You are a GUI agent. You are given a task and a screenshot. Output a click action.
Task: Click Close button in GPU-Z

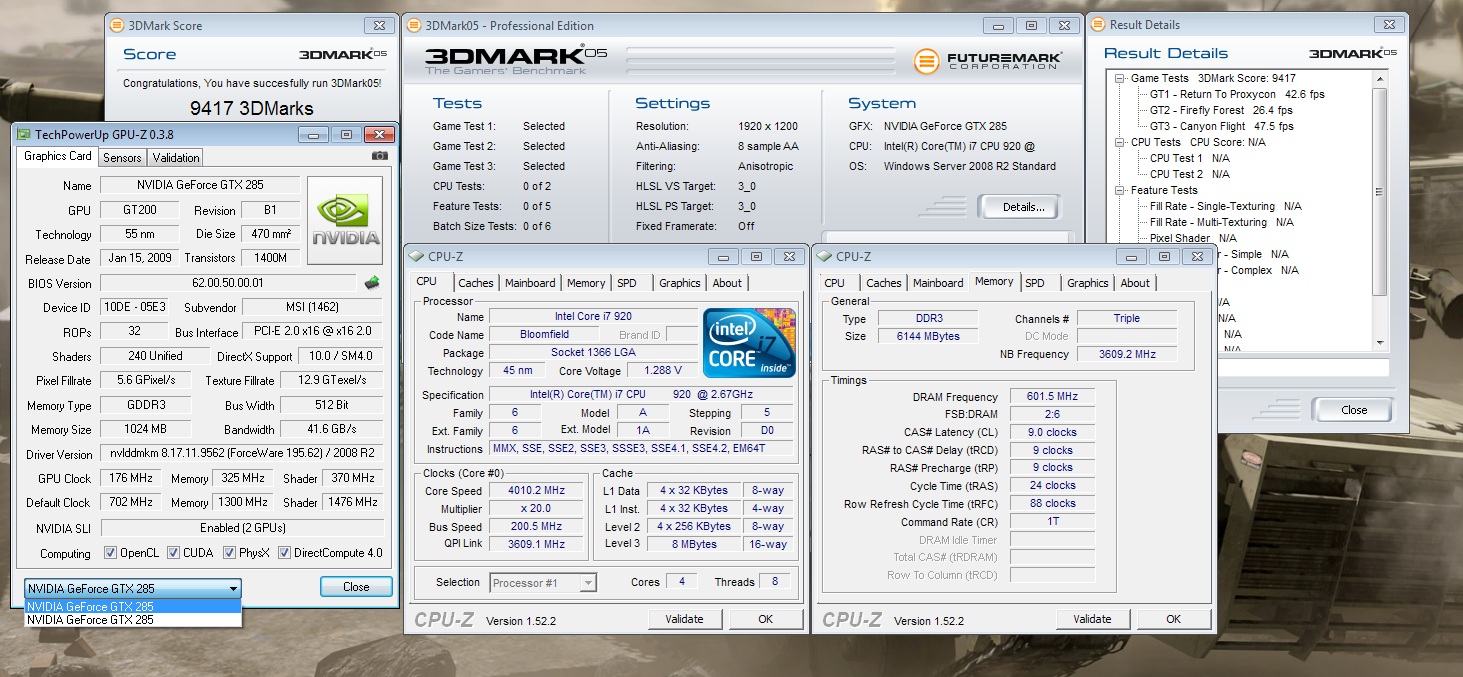356,587
